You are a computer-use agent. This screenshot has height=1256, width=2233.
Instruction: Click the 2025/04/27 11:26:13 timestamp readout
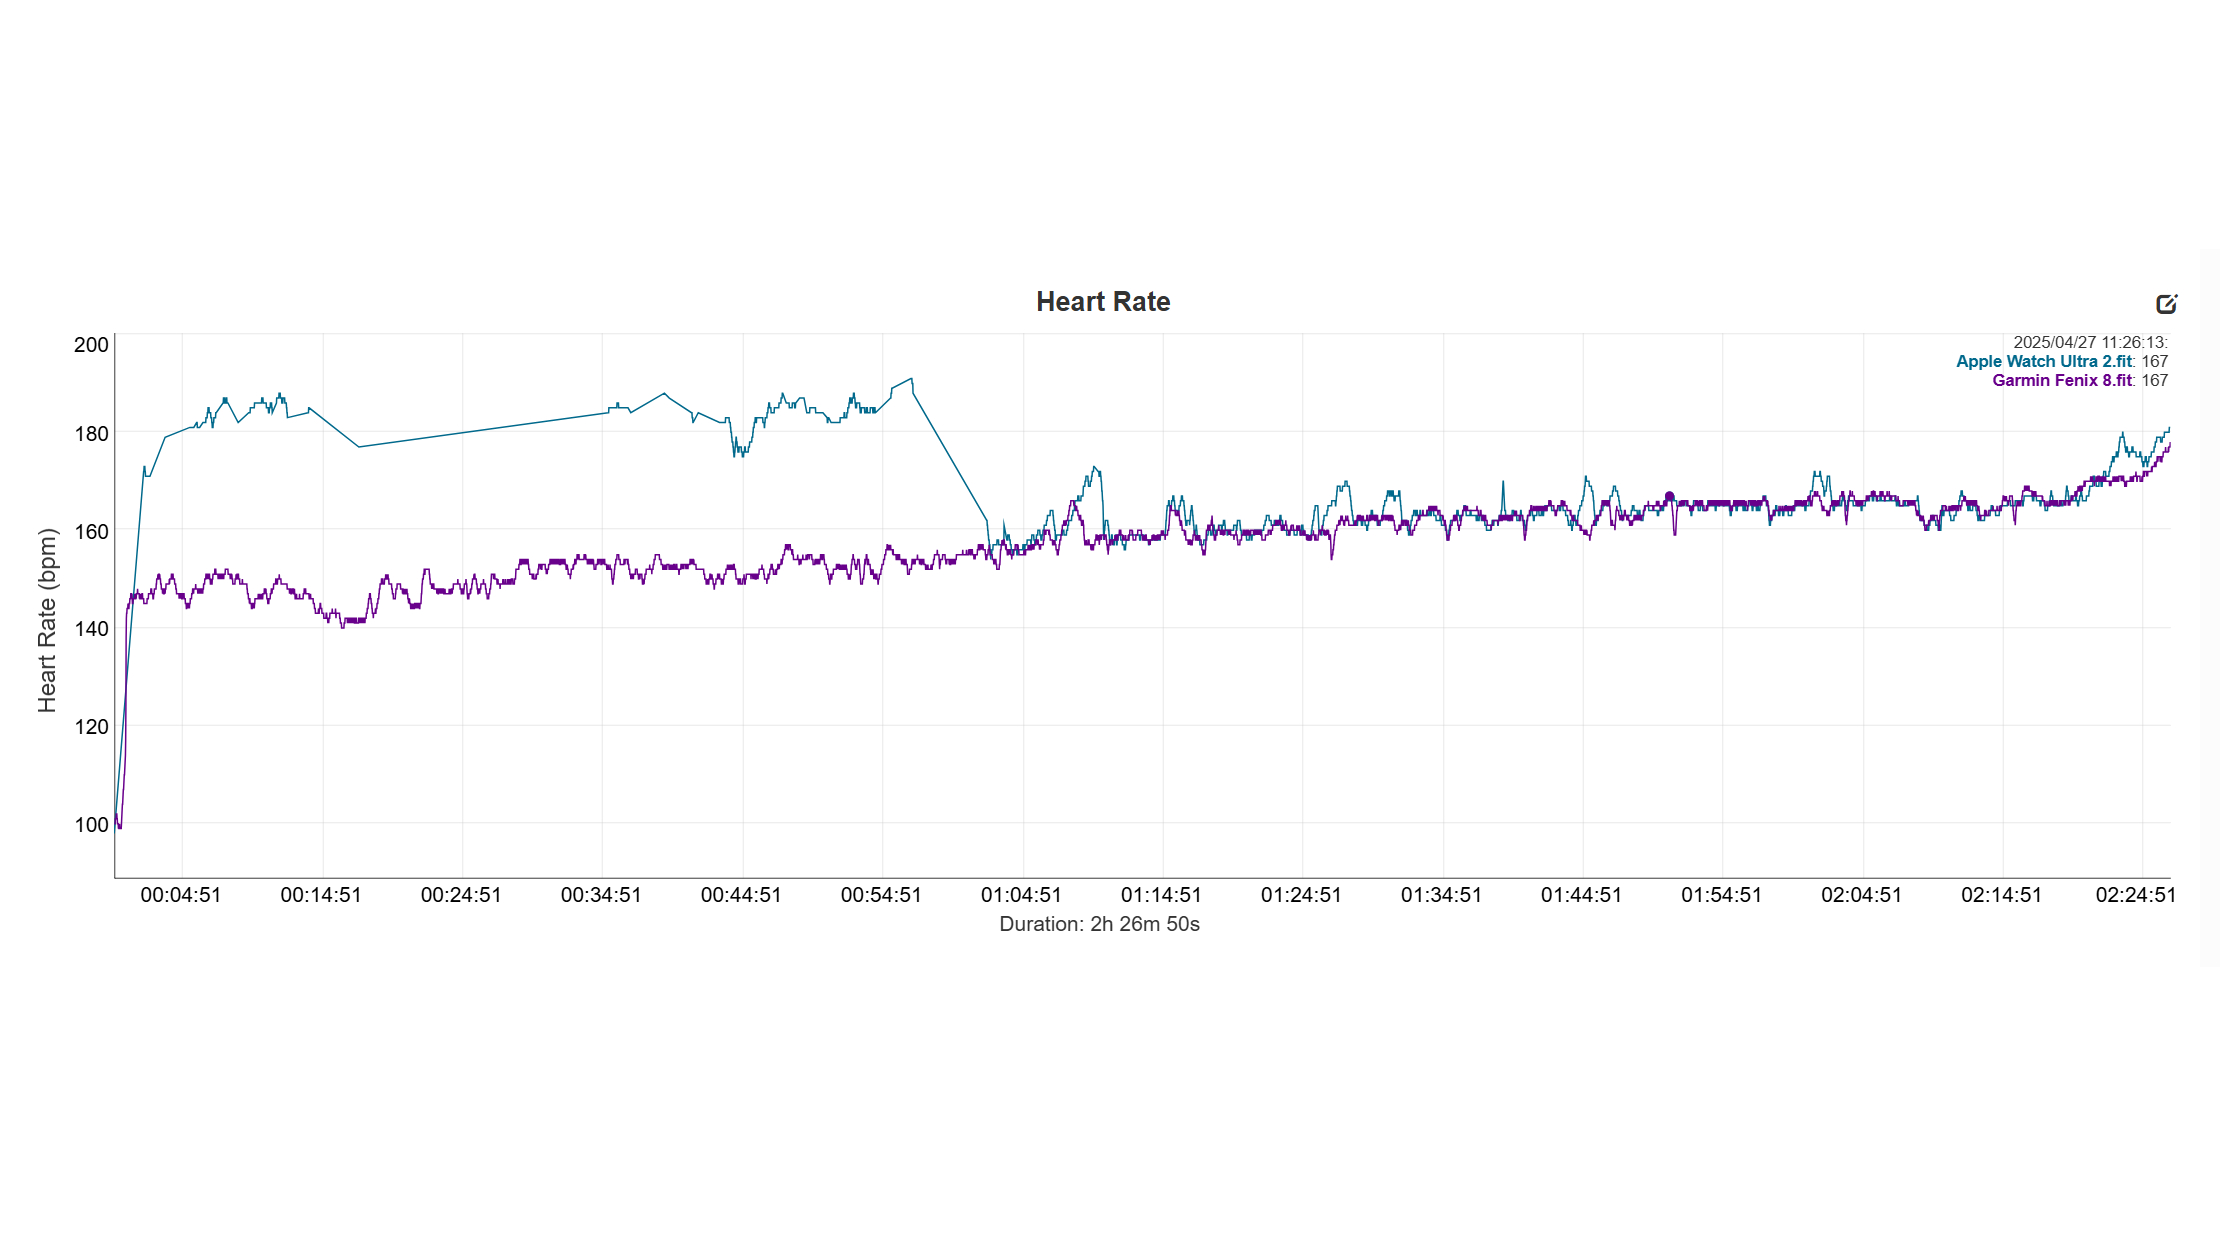[2090, 342]
